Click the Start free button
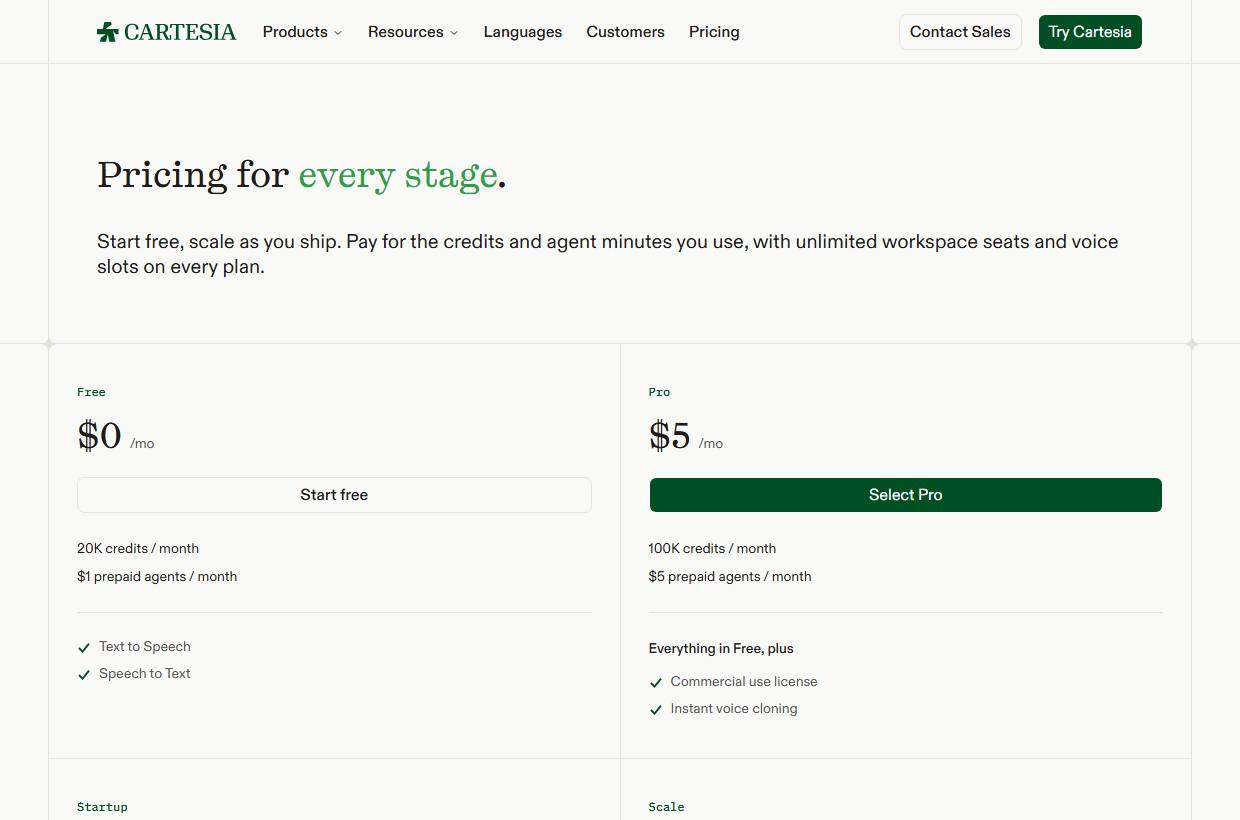The image size is (1240, 820). (334, 495)
